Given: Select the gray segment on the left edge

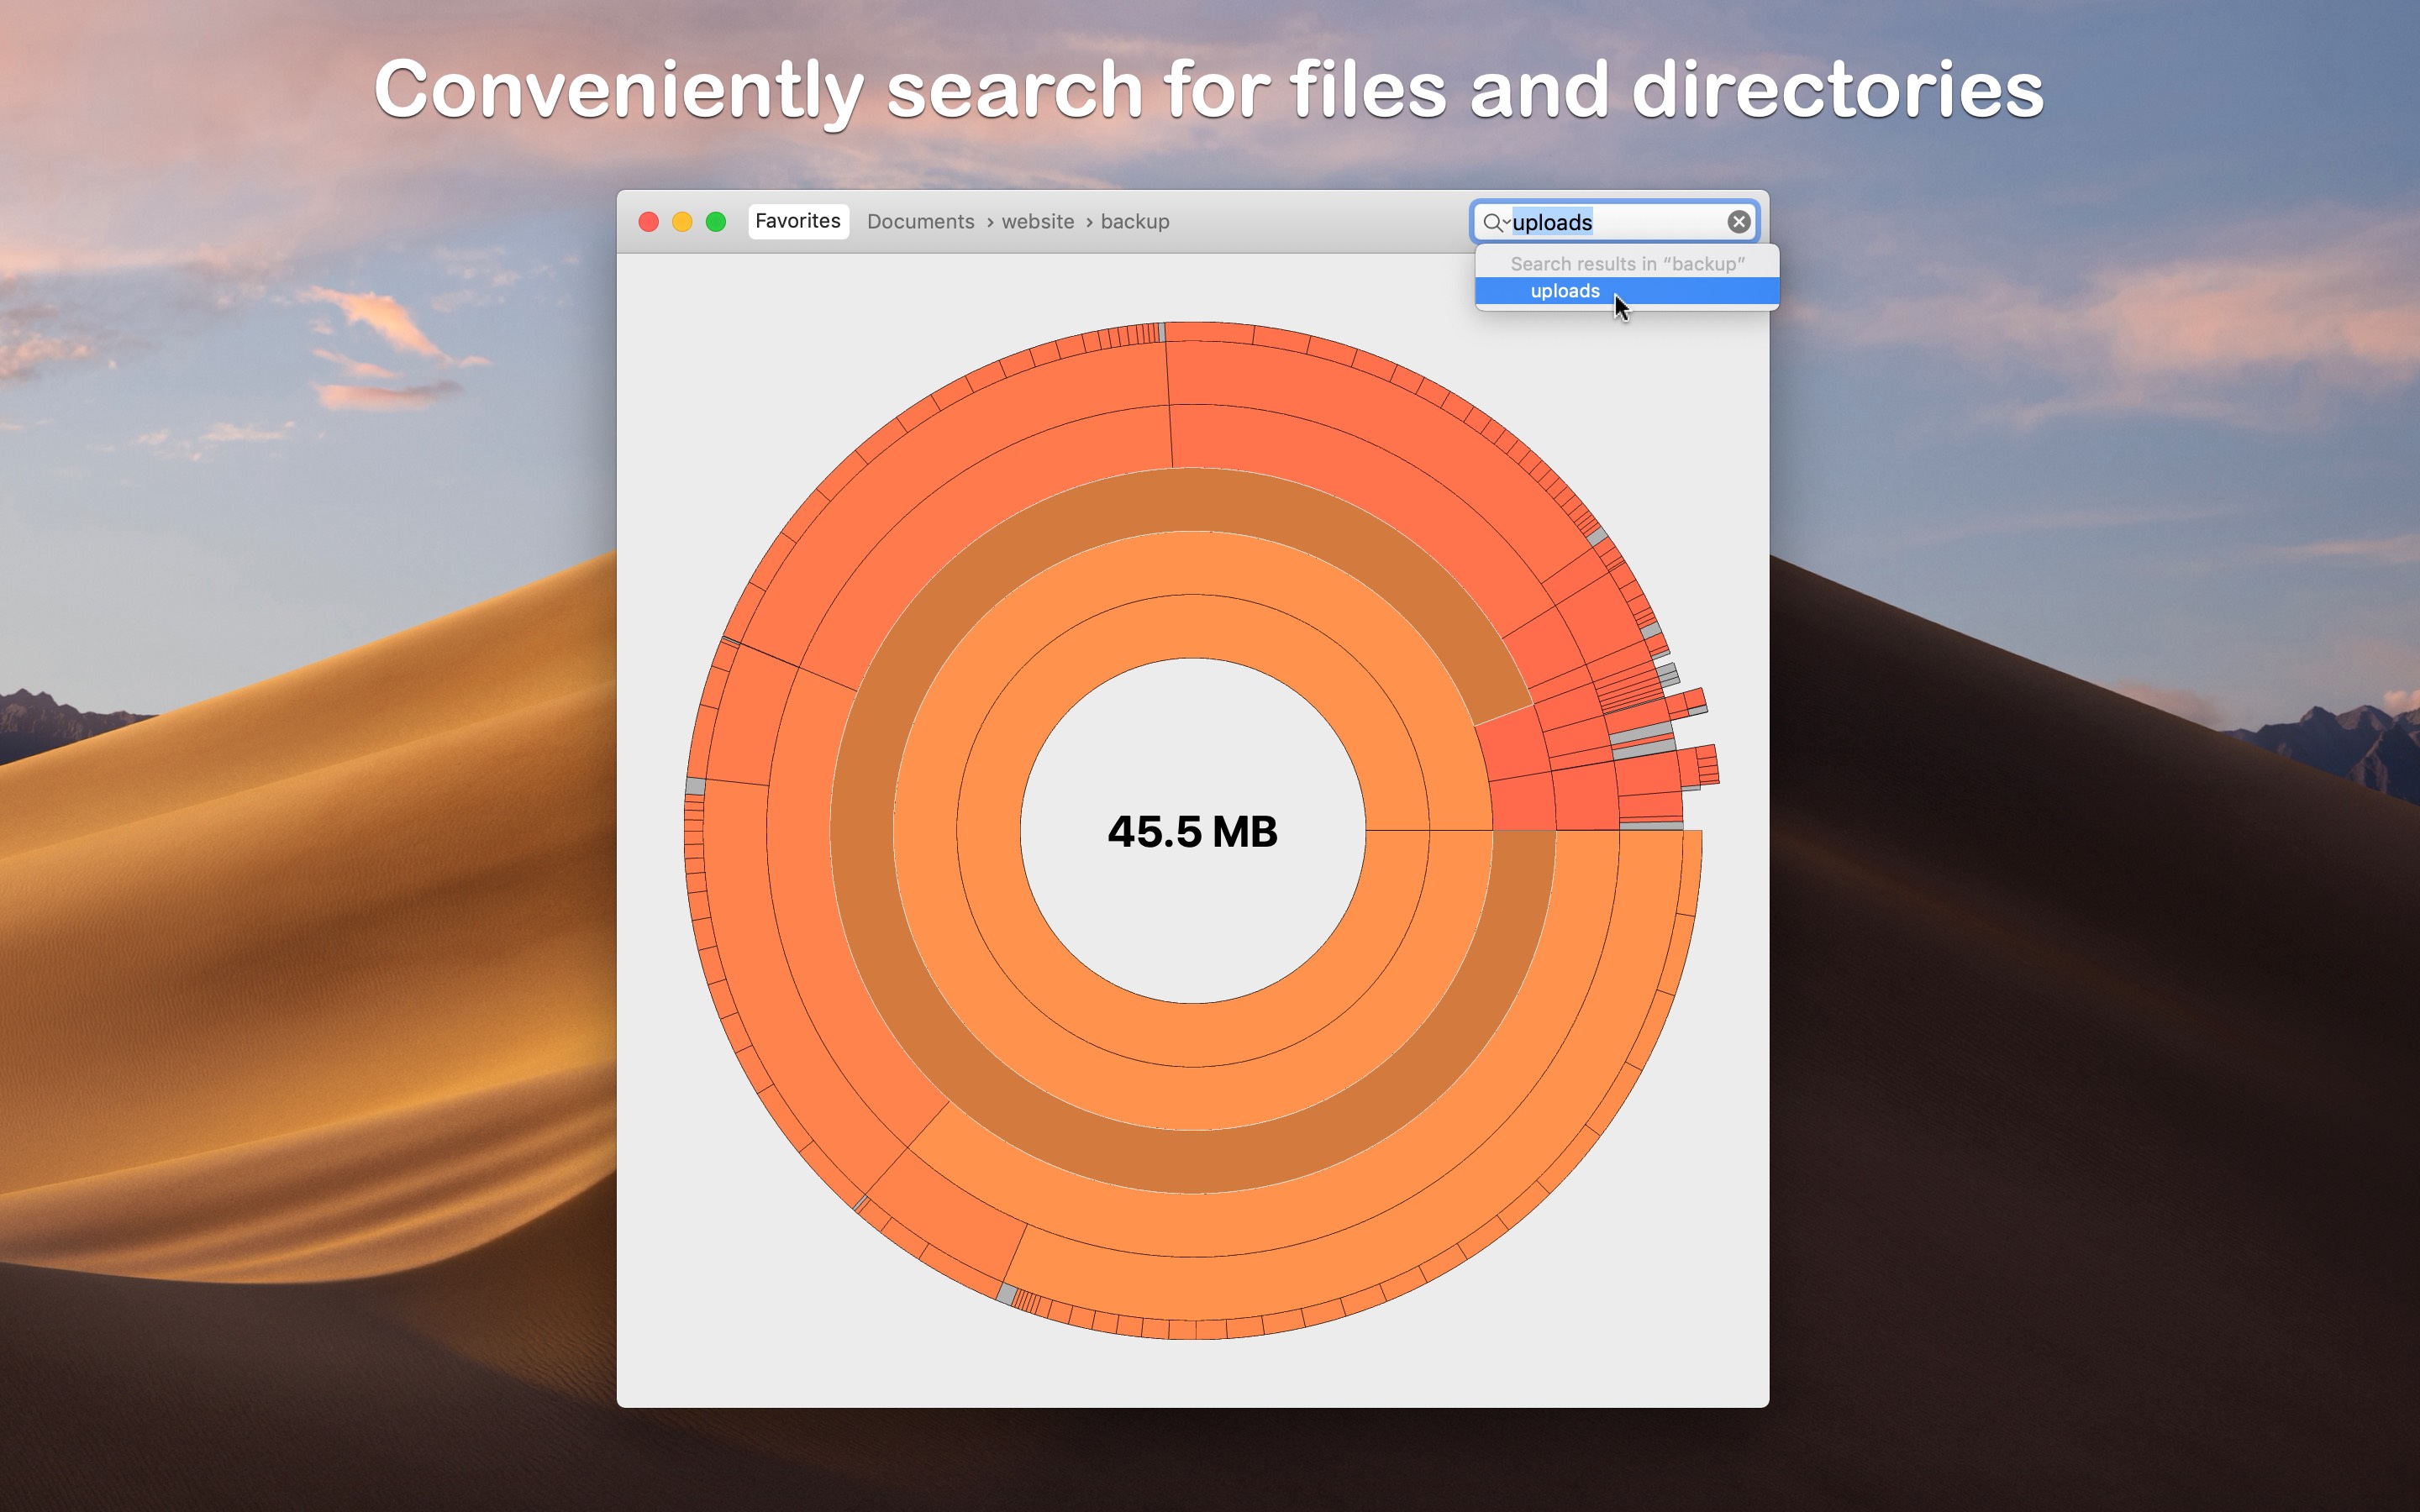Looking at the screenshot, I should (695, 786).
